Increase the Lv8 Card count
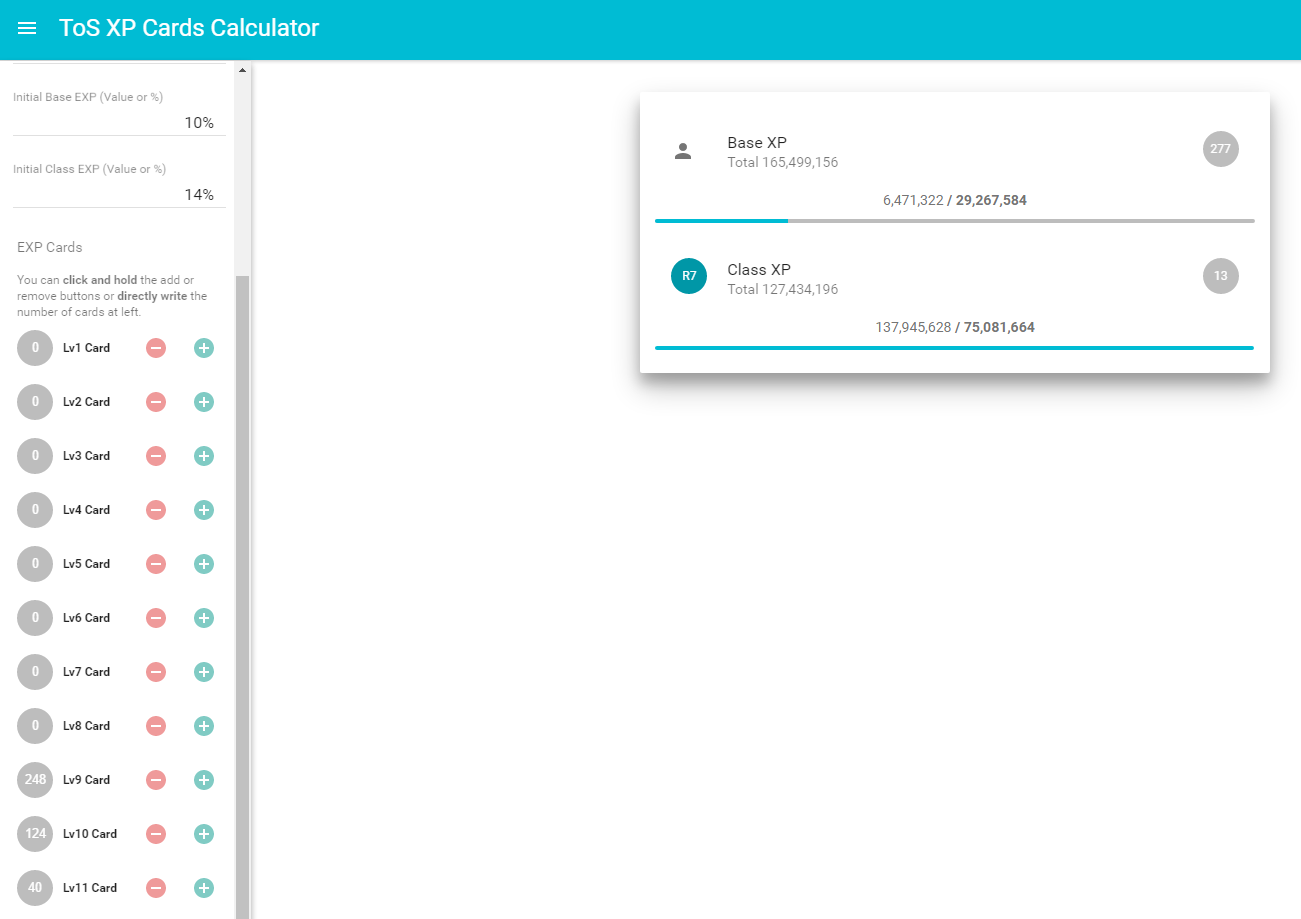Image resolution: width=1301 pixels, height=919 pixels. (x=204, y=726)
